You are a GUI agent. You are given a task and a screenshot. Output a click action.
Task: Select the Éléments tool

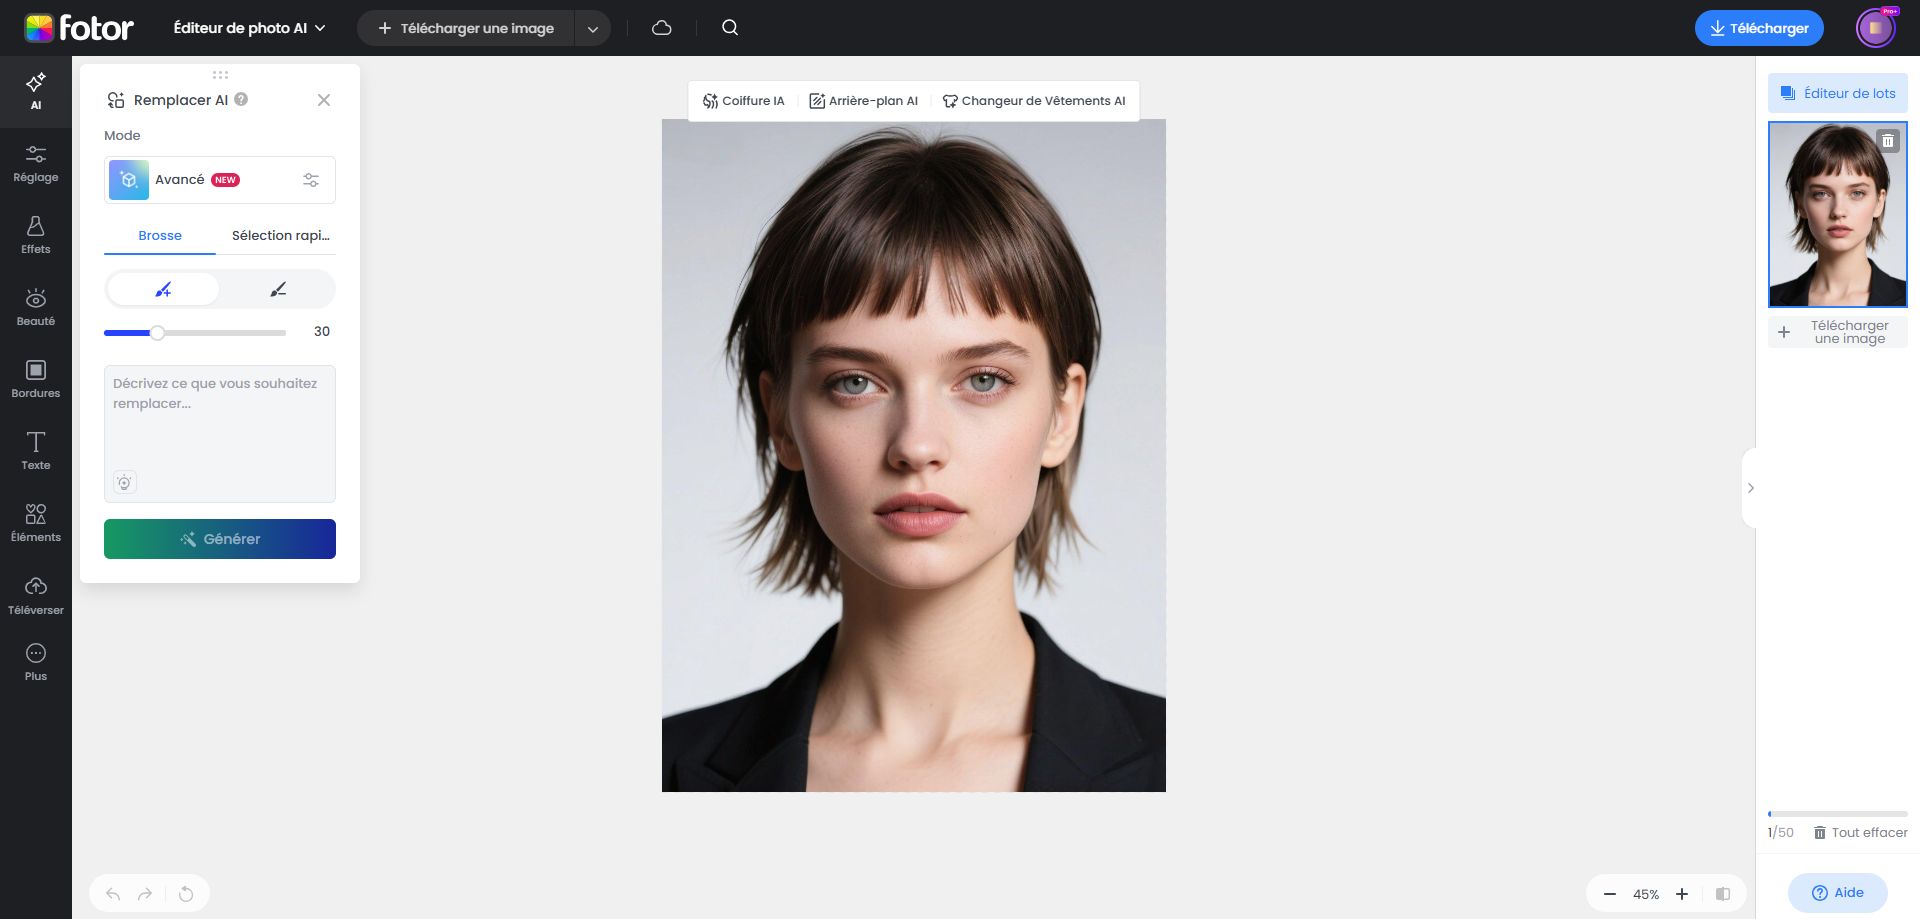tap(36, 522)
